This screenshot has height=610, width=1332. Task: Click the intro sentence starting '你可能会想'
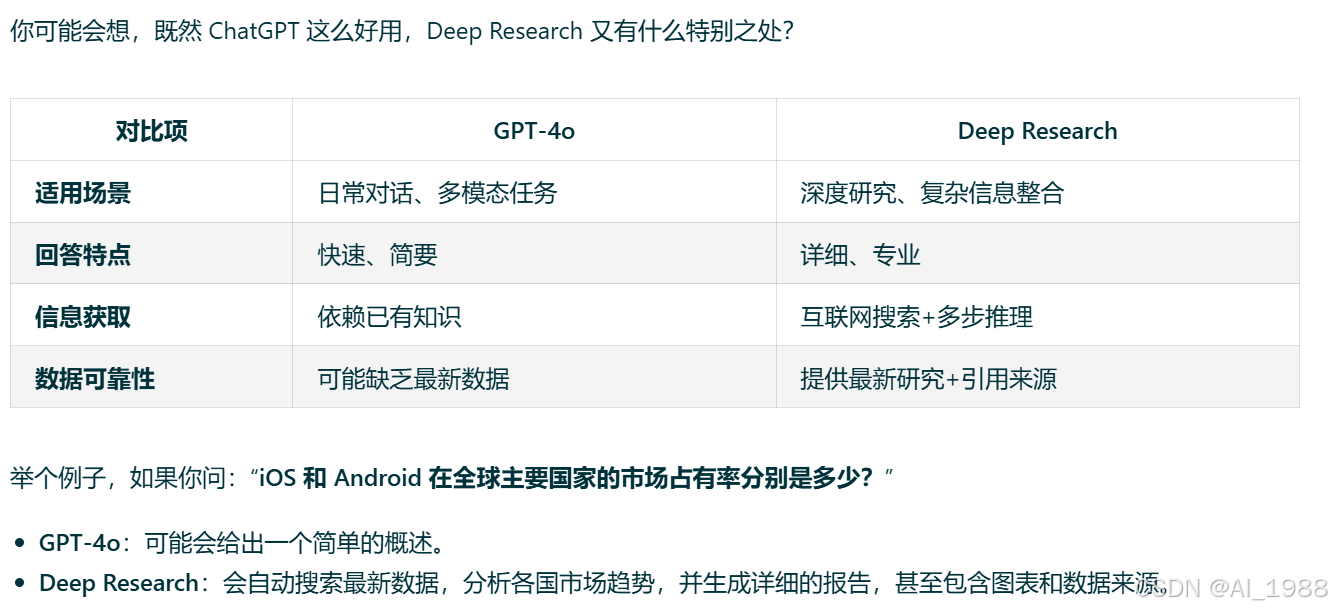coord(402,31)
